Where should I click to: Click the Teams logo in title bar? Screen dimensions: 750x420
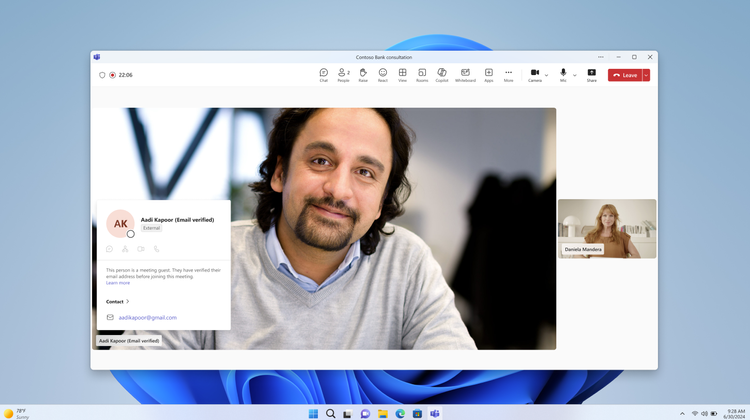coord(97,57)
